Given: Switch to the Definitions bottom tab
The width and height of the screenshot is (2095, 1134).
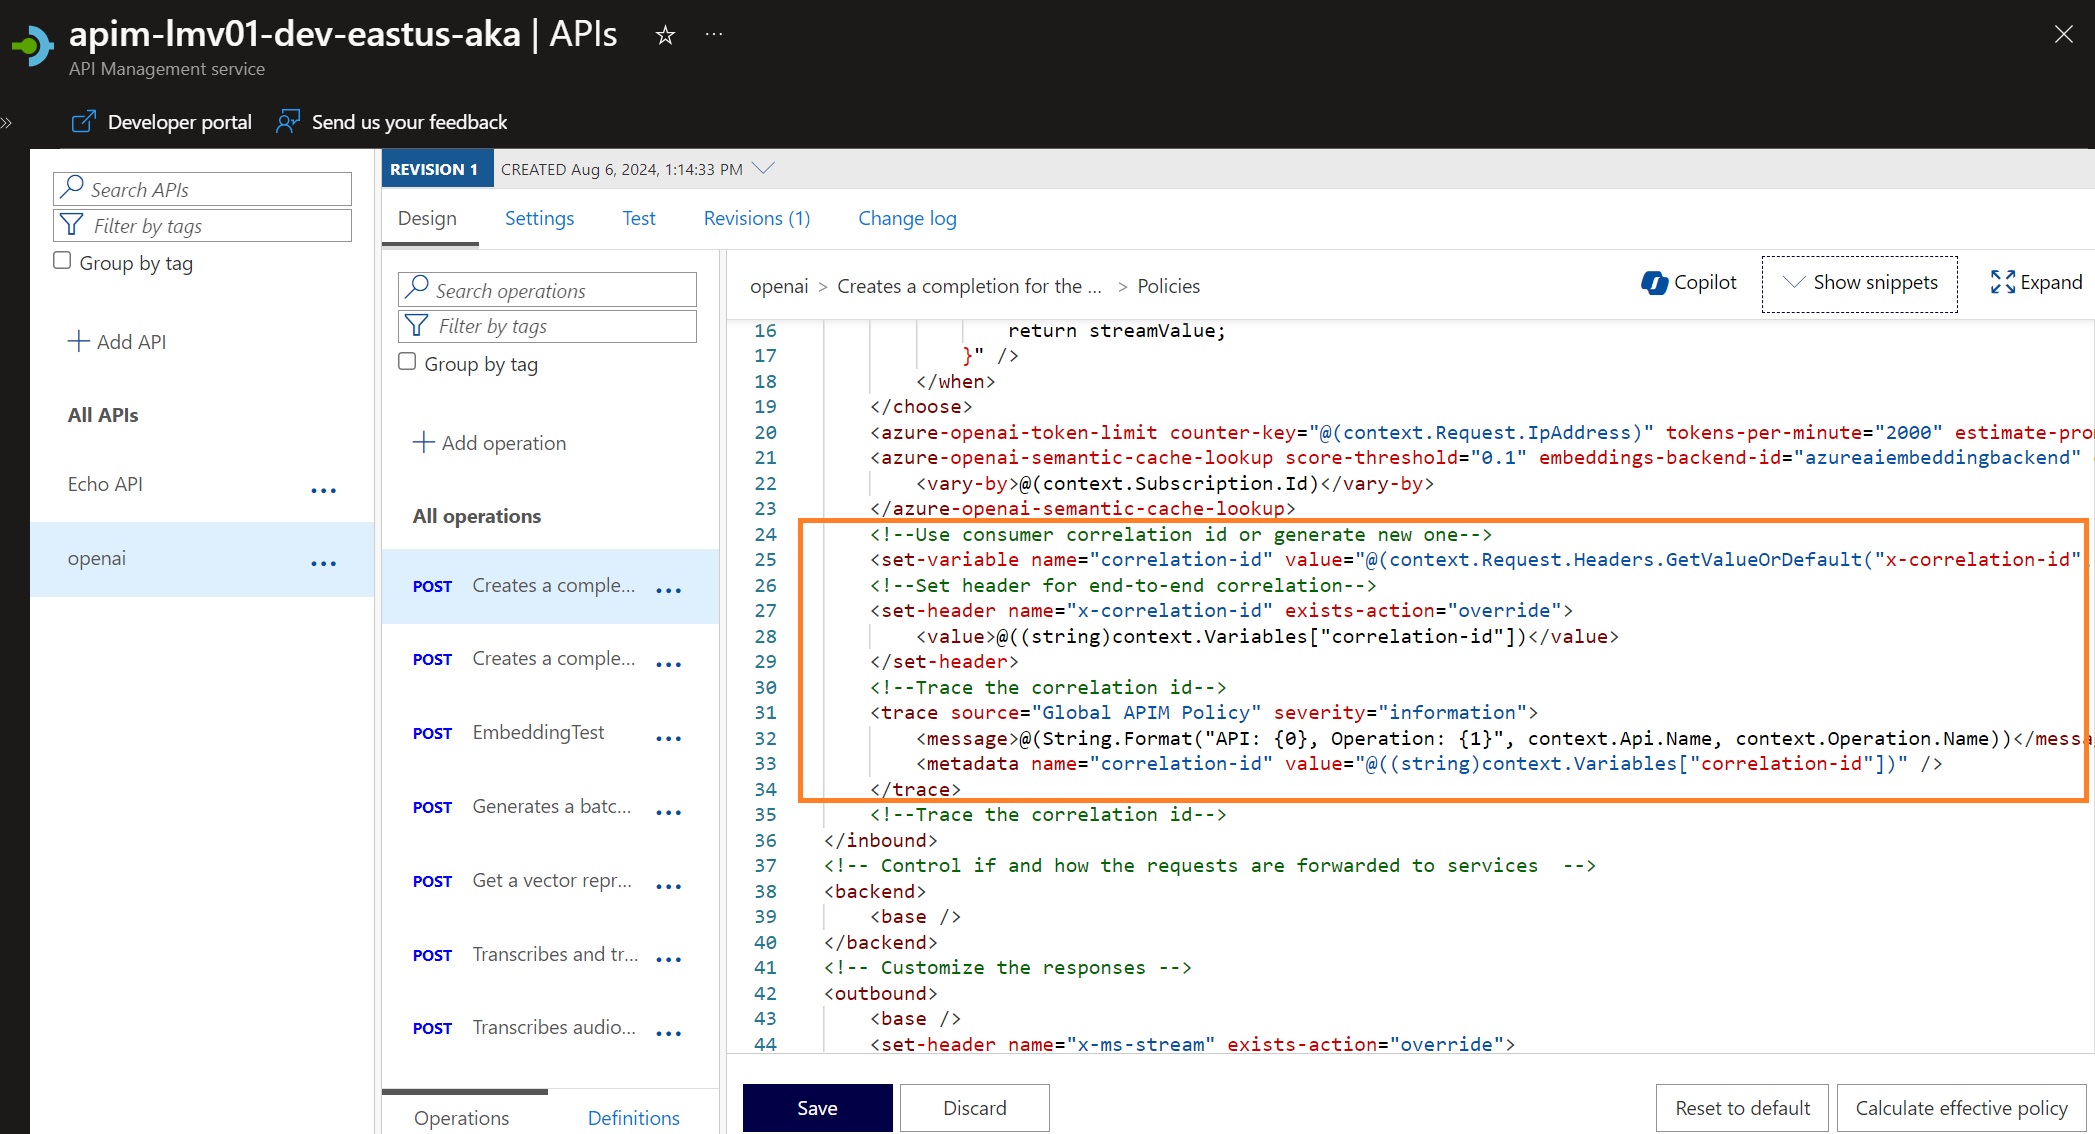Looking at the screenshot, I should 633,1118.
